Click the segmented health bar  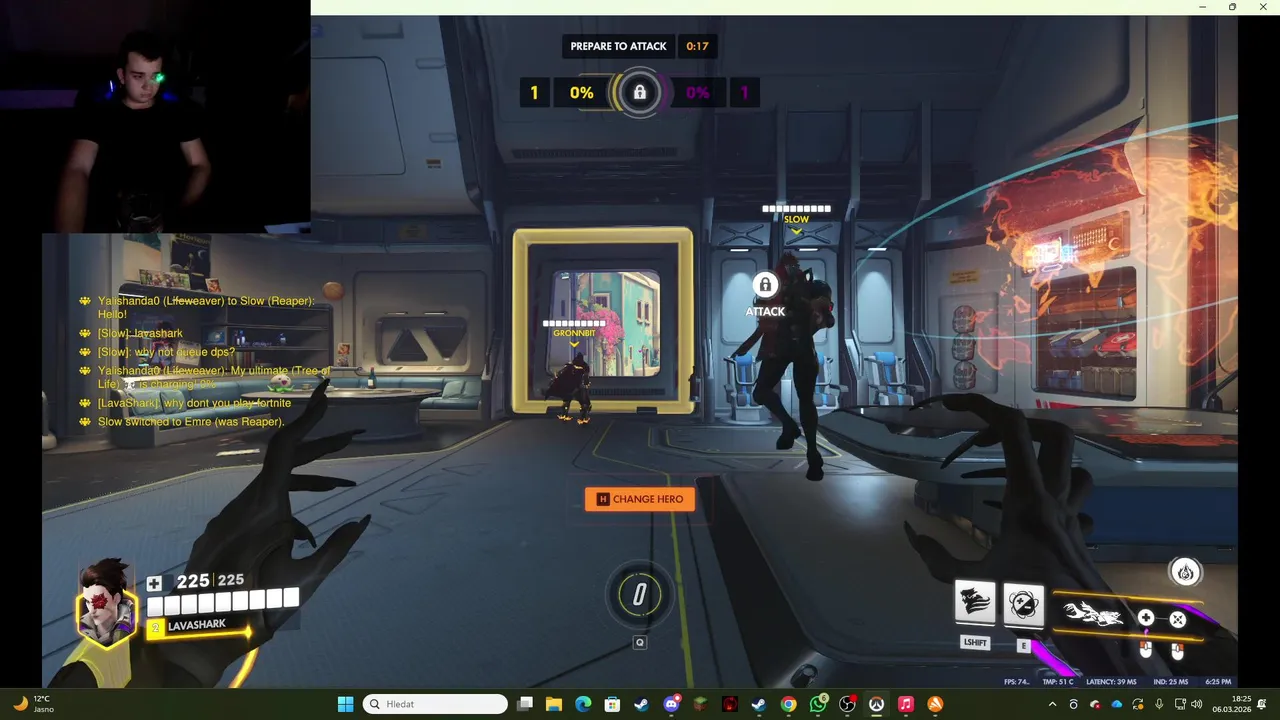click(x=222, y=600)
